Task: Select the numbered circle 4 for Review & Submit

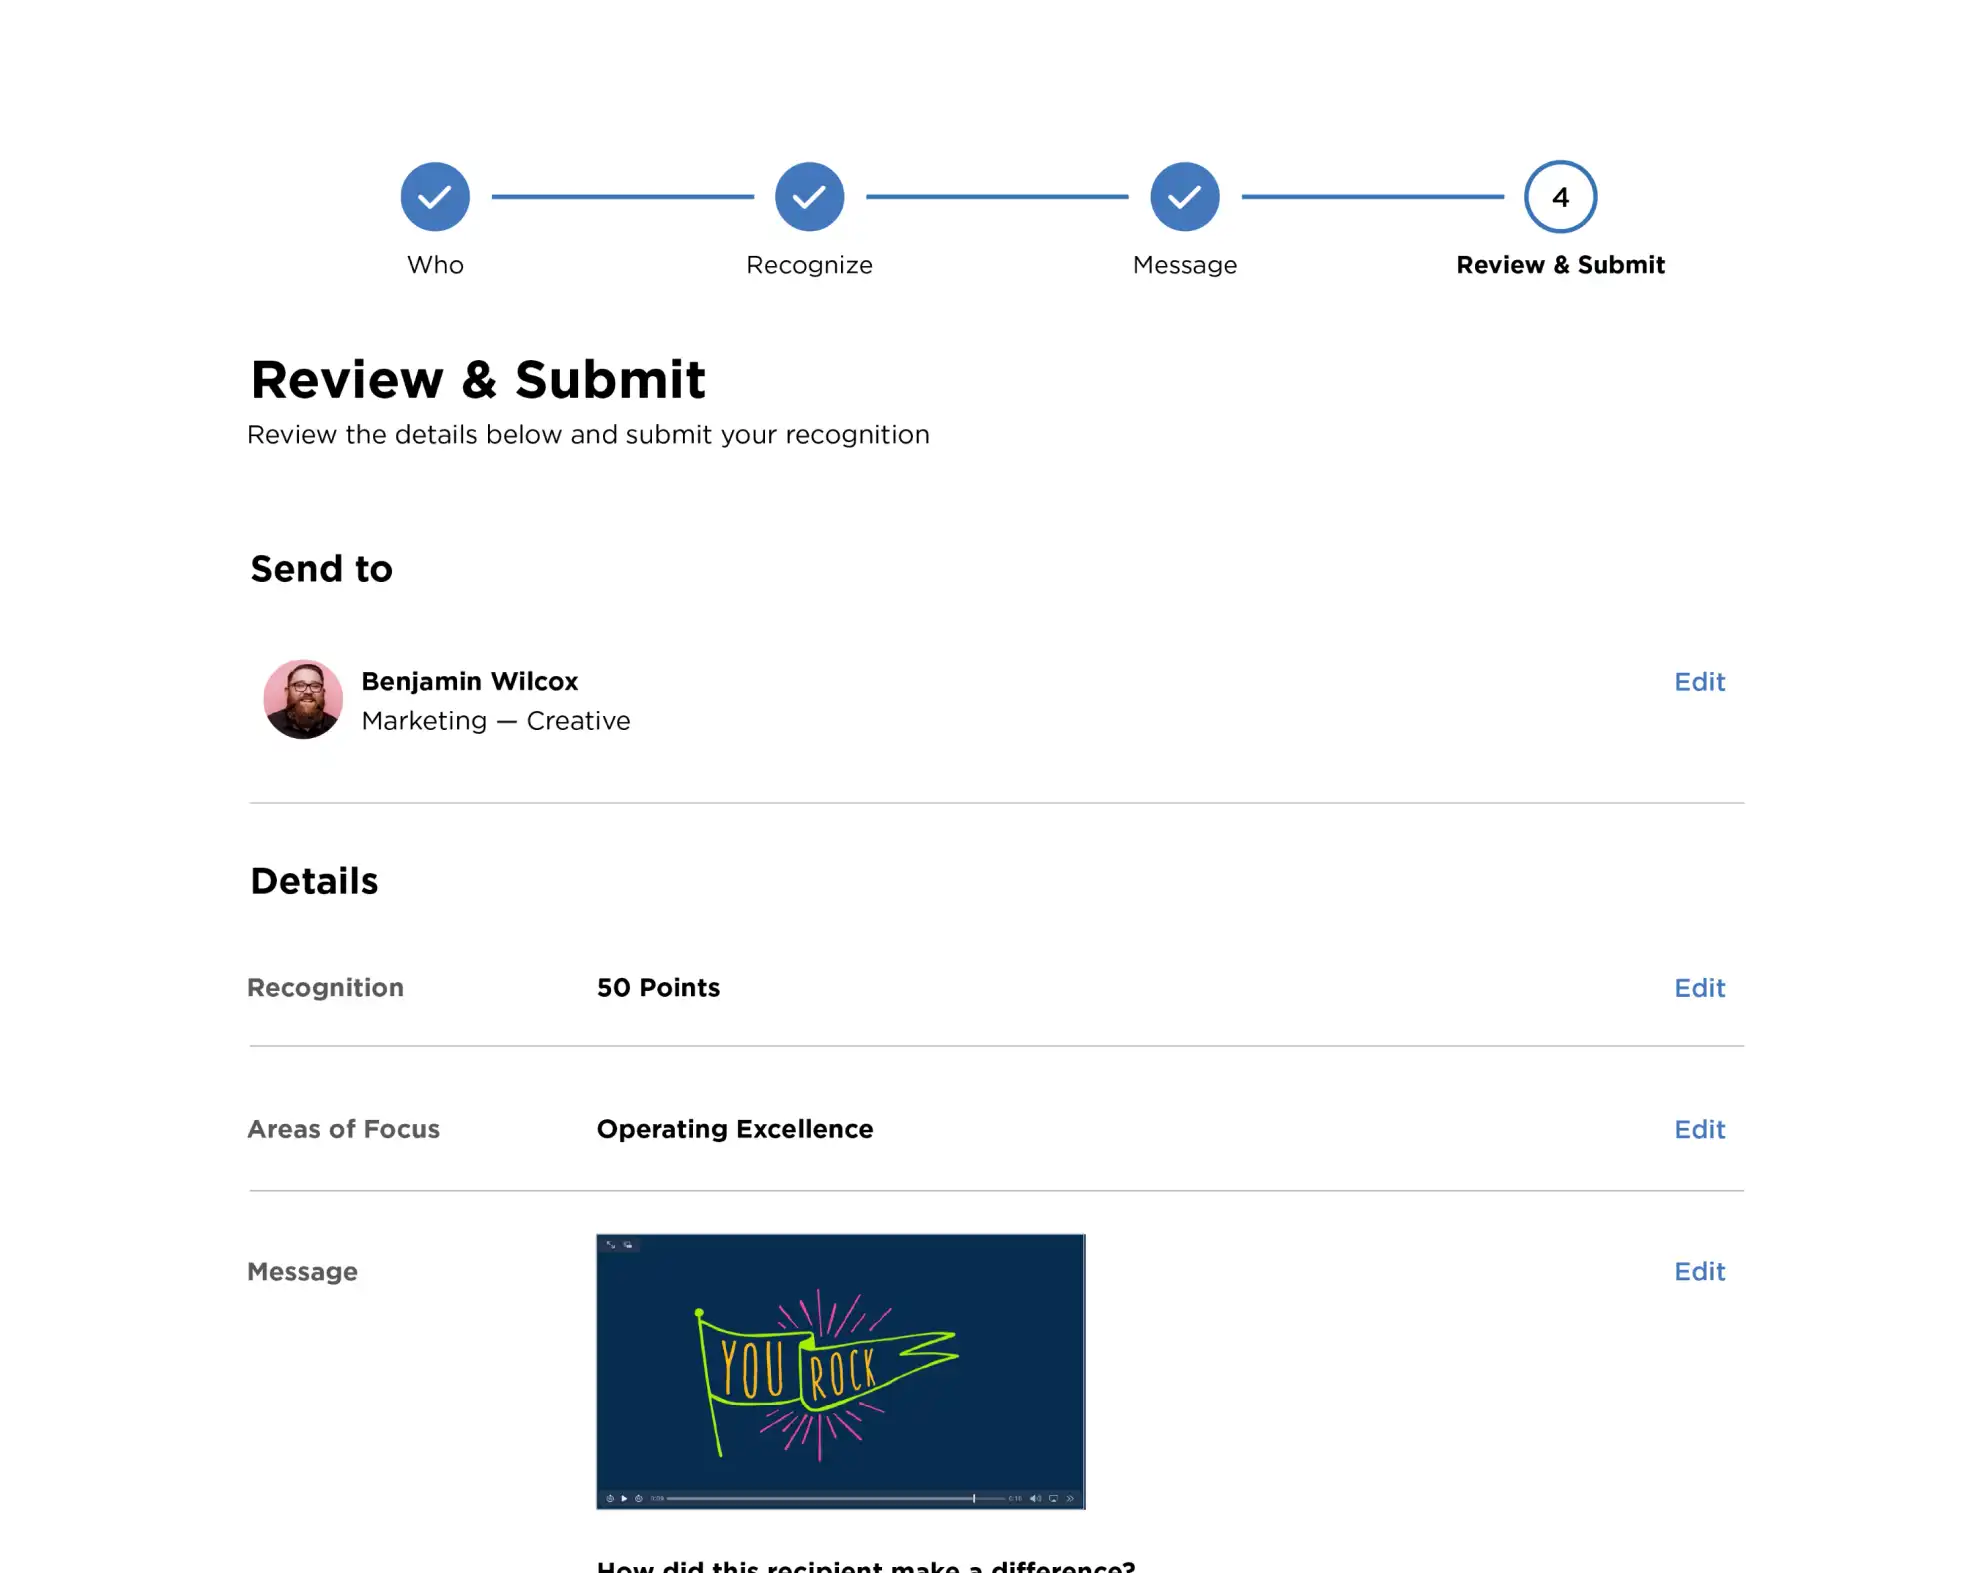Action: click(1560, 196)
